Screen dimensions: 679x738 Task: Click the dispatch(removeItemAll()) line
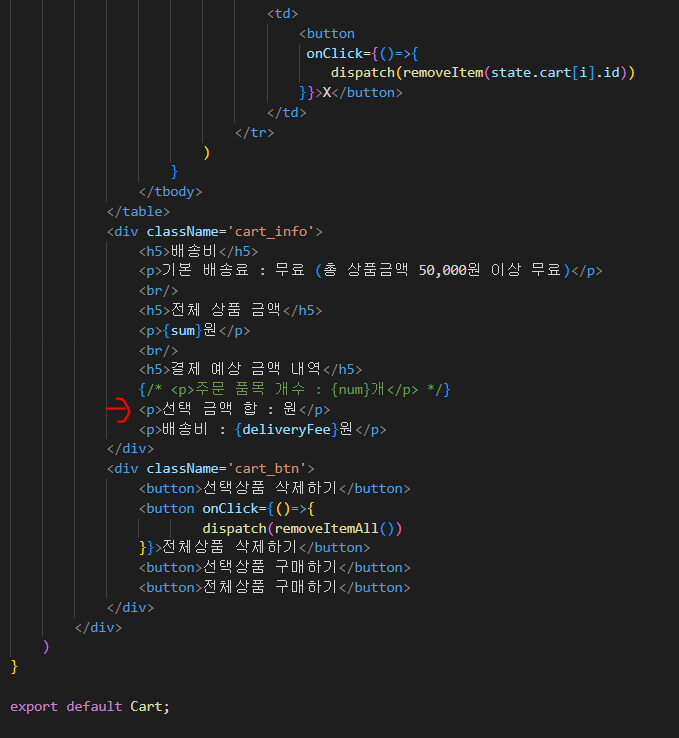tap(302, 529)
